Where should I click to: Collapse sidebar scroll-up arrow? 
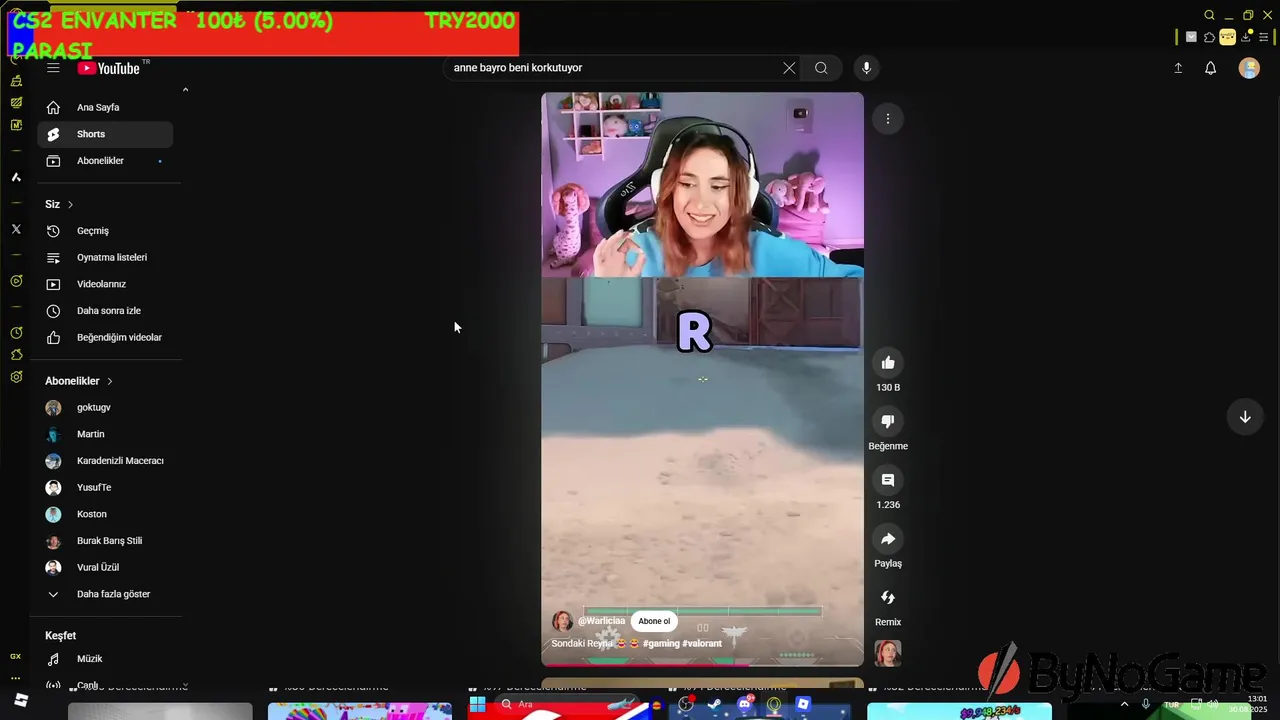point(185,90)
